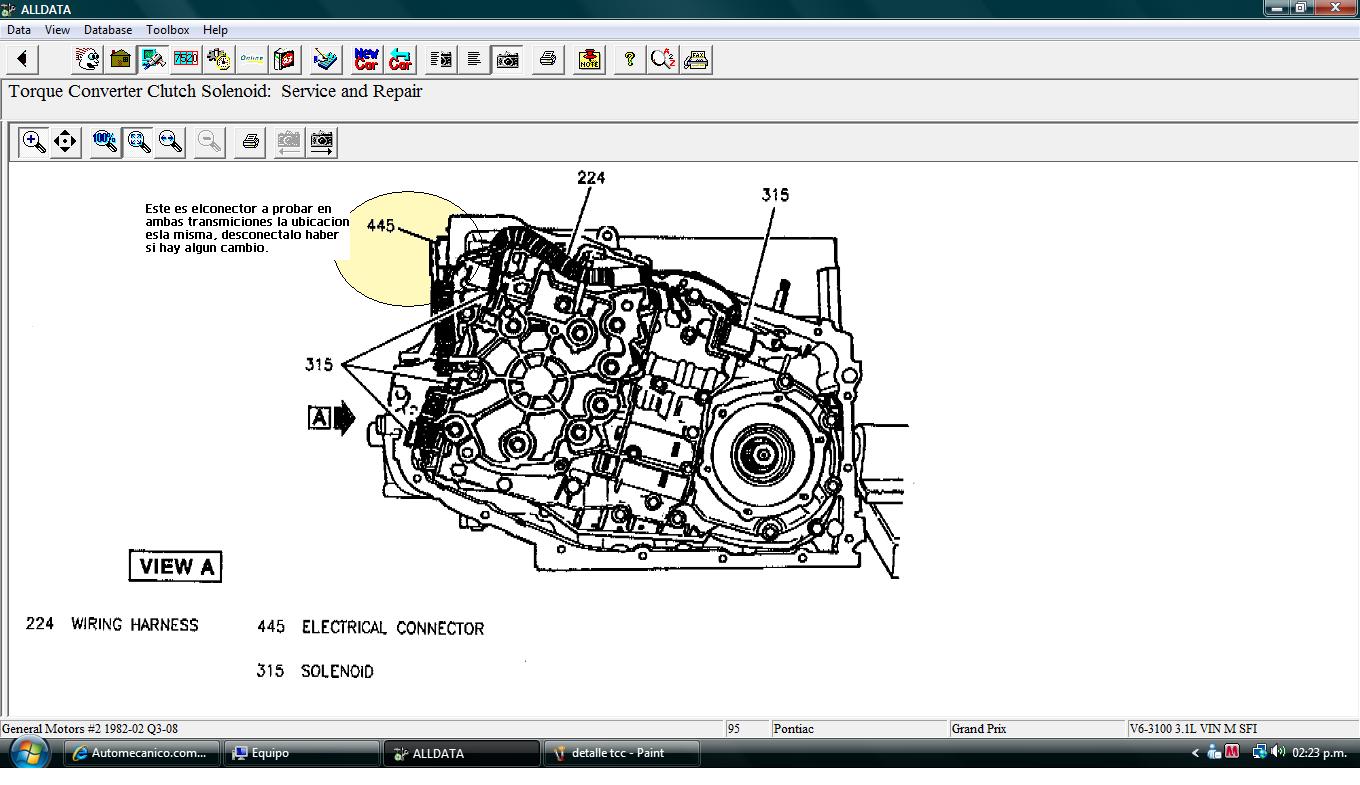This screenshot has width=1360, height=785.
Task: Click the camera icon in the main toolbar
Action: (x=507, y=59)
